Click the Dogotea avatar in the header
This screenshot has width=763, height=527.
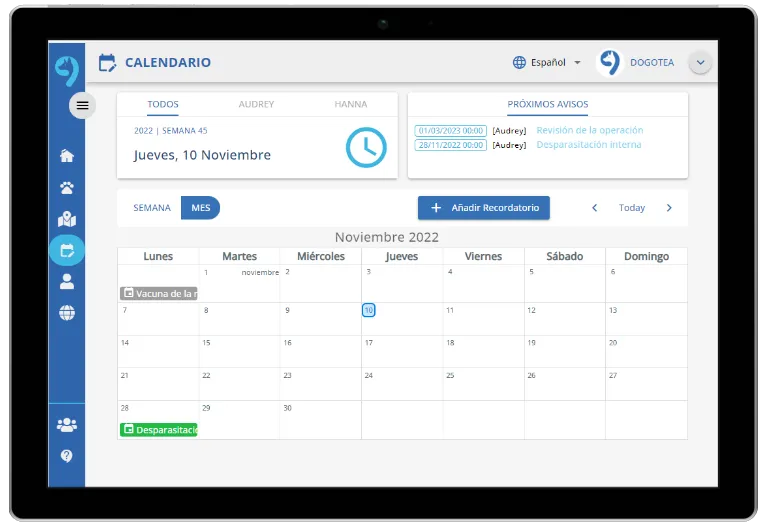click(x=610, y=63)
